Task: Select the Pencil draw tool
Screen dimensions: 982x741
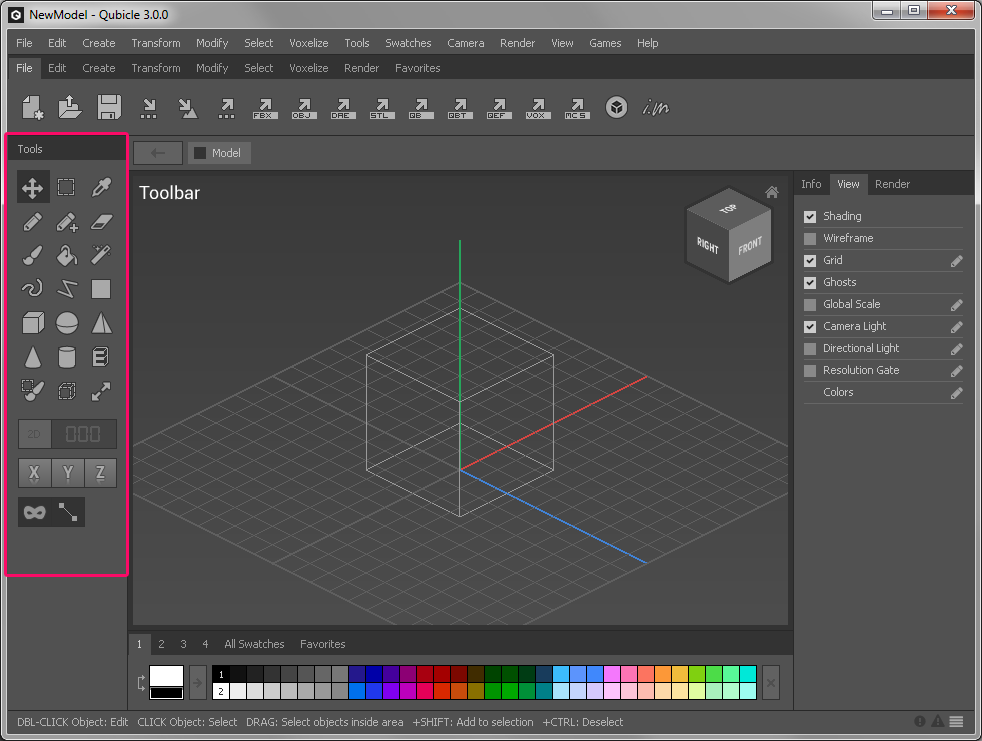Action: click(33, 222)
